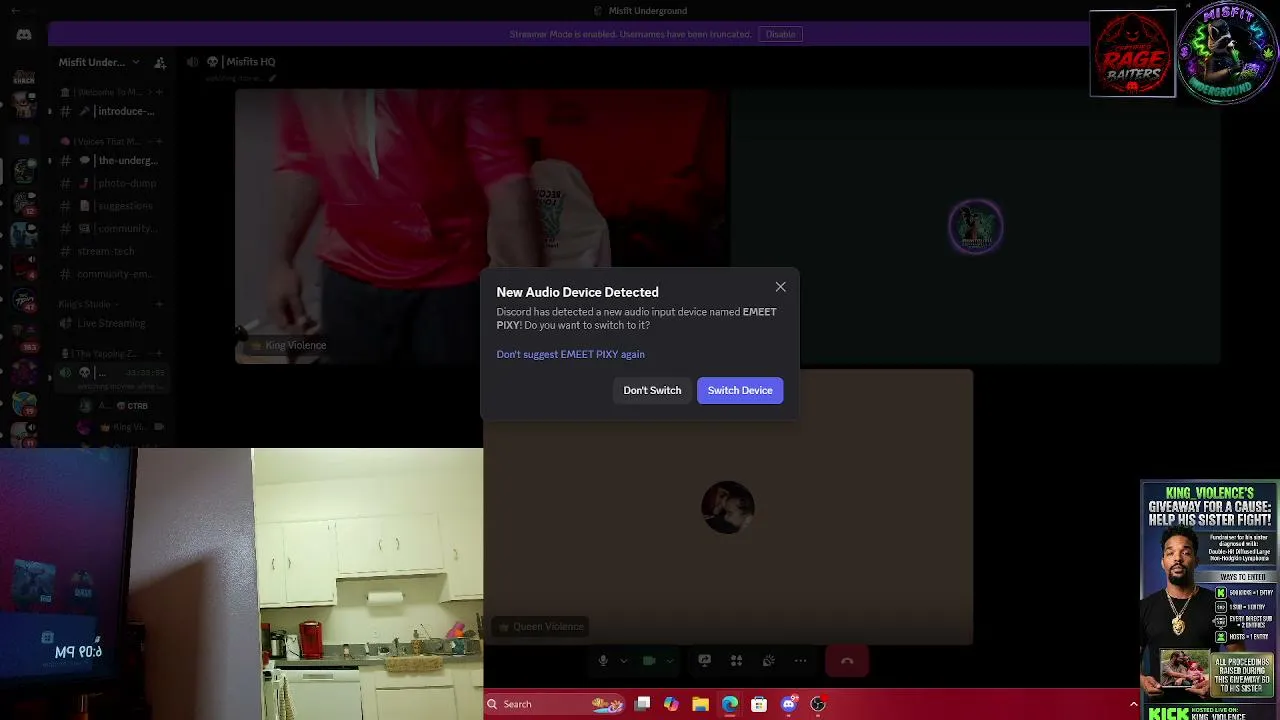This screenshot has width=1280, height=720.
Task: Show hidden system tray icons
Action: (x=1133, y=704)
